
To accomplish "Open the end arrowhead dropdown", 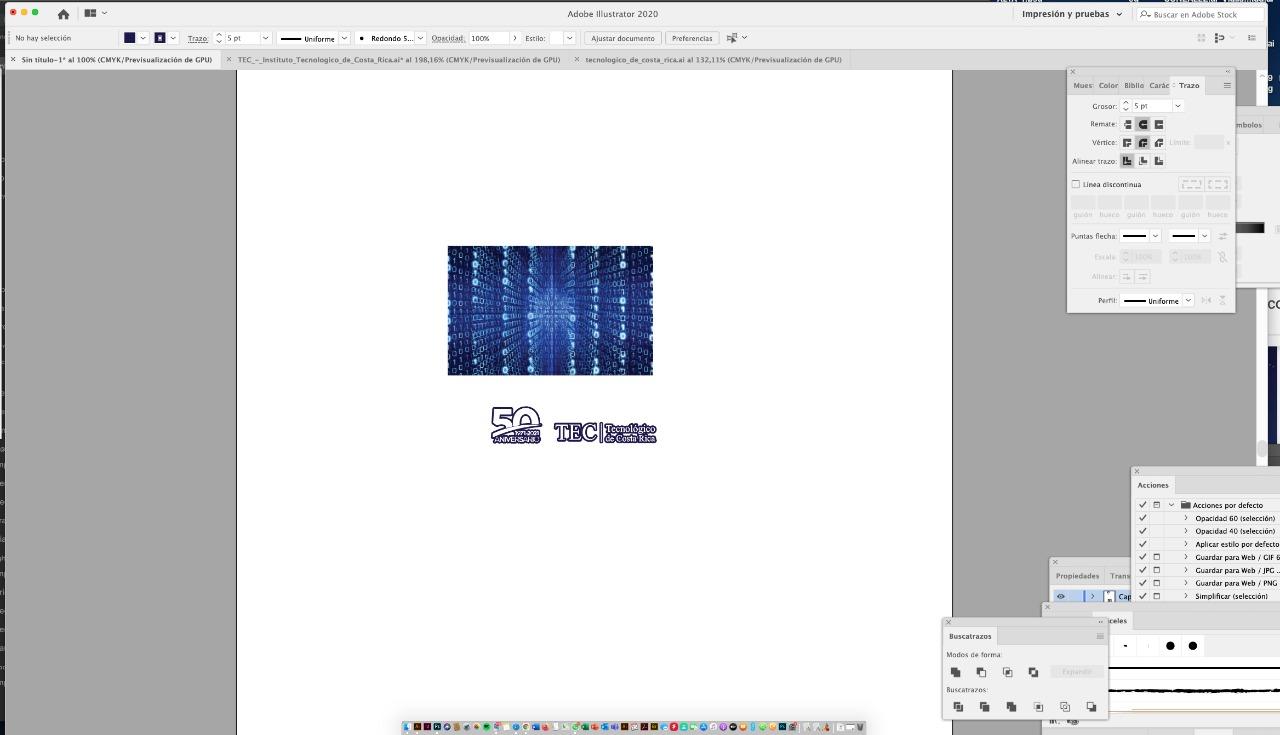I will (x=1204, y=236).
